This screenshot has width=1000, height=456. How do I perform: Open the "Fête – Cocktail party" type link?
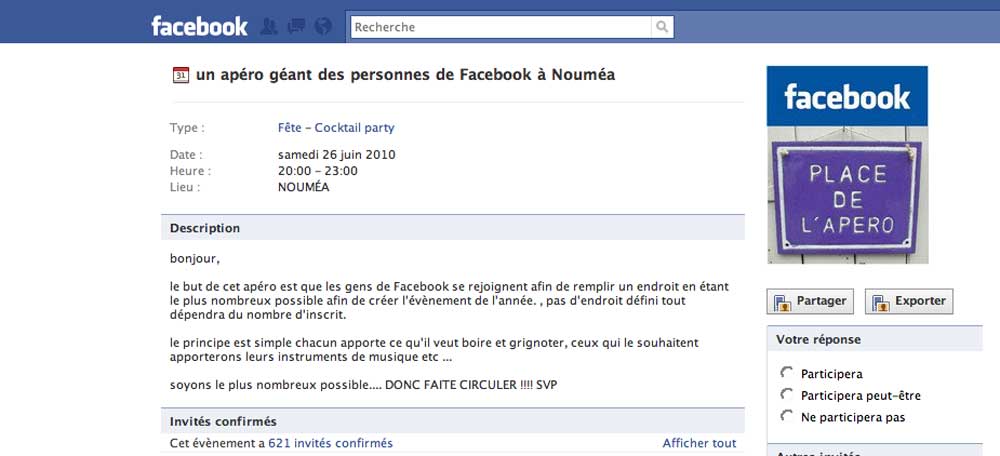[336, 128]
